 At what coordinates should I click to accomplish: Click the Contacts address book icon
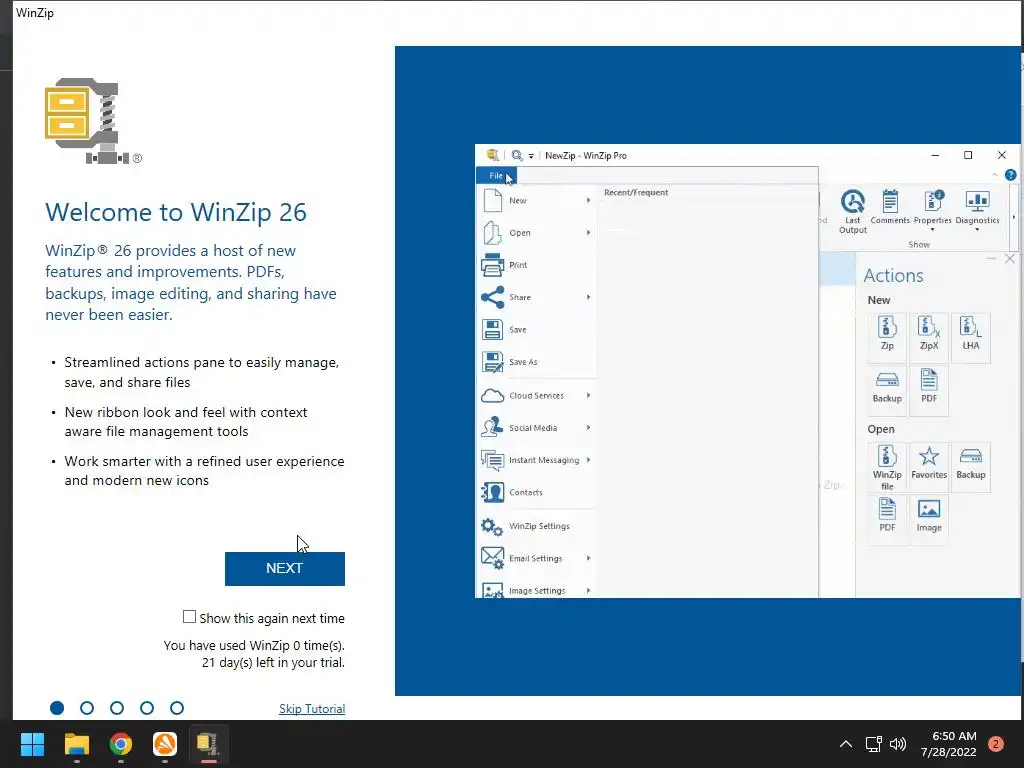[492, 492]
